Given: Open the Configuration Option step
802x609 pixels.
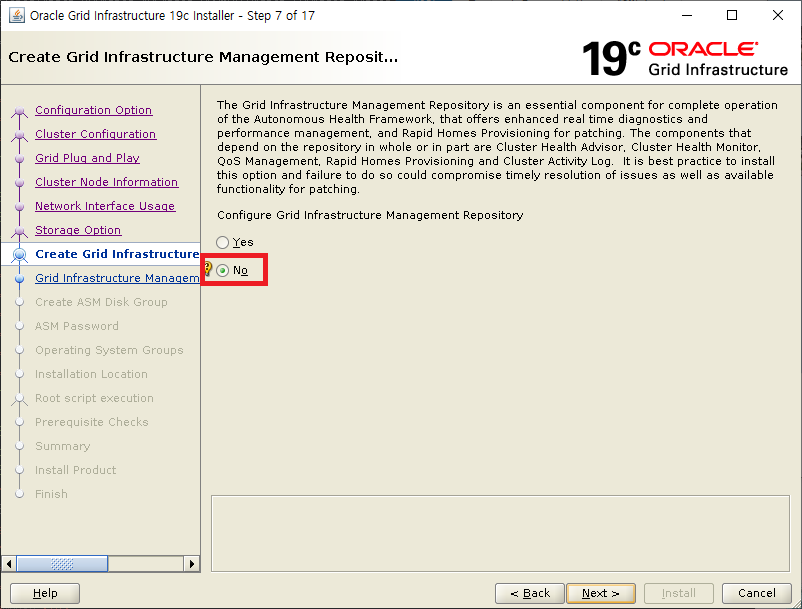Looking at the screenshot, I should point(94,110).
